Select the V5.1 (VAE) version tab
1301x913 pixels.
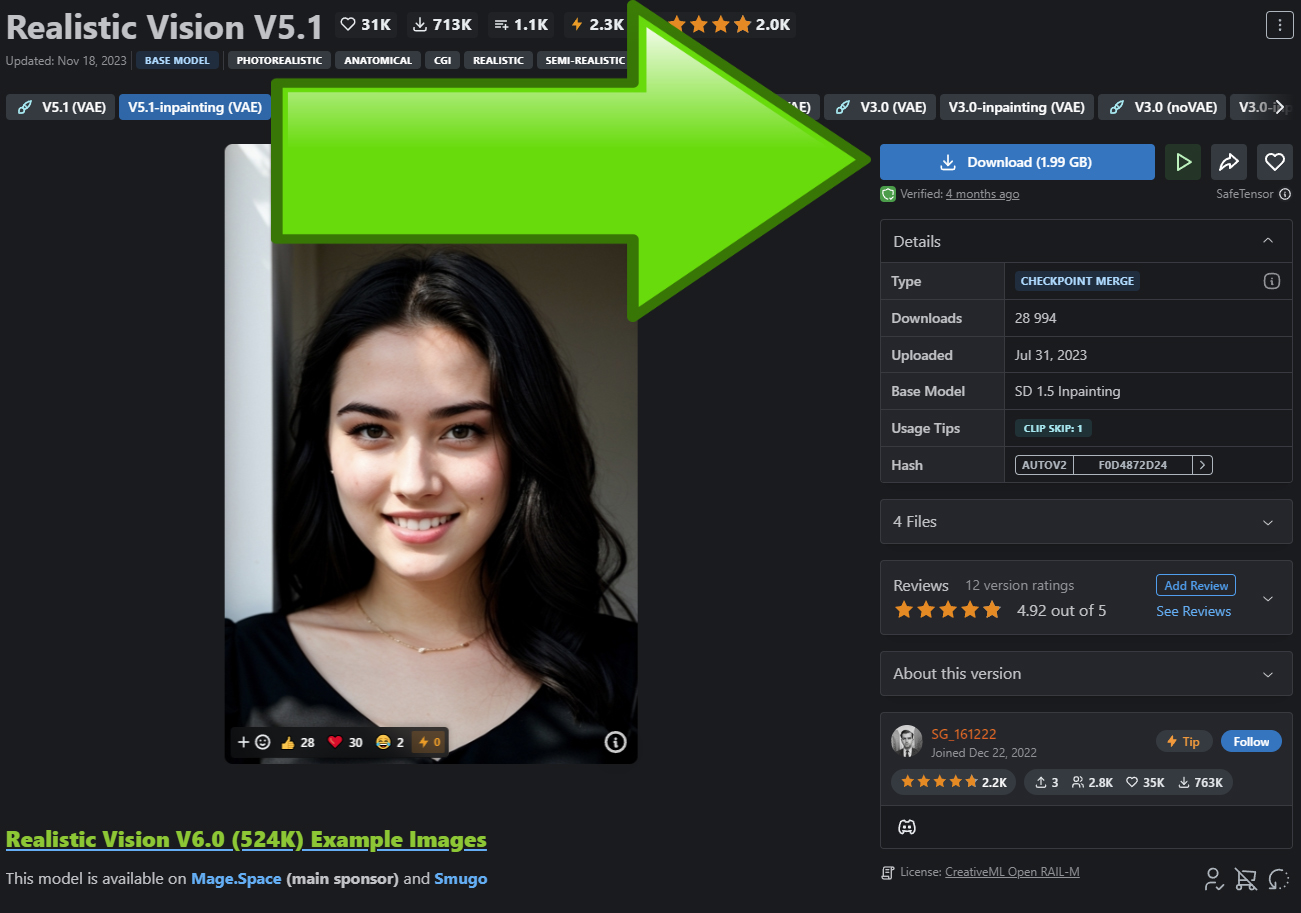pyautogui.click(x=62, y=107)
